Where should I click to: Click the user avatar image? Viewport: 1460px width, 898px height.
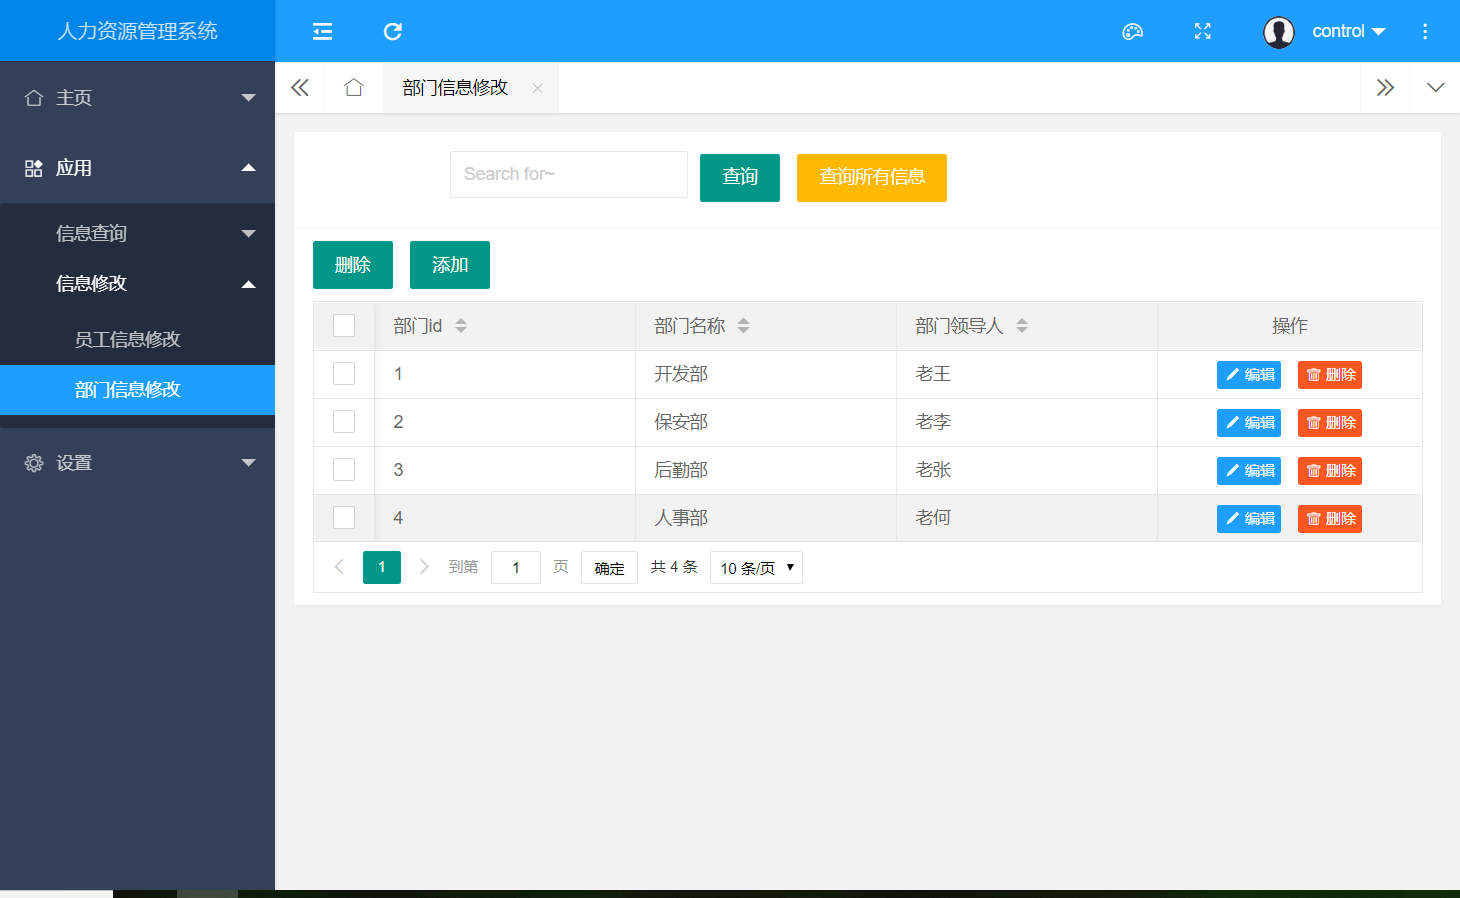coord(1279,32)
